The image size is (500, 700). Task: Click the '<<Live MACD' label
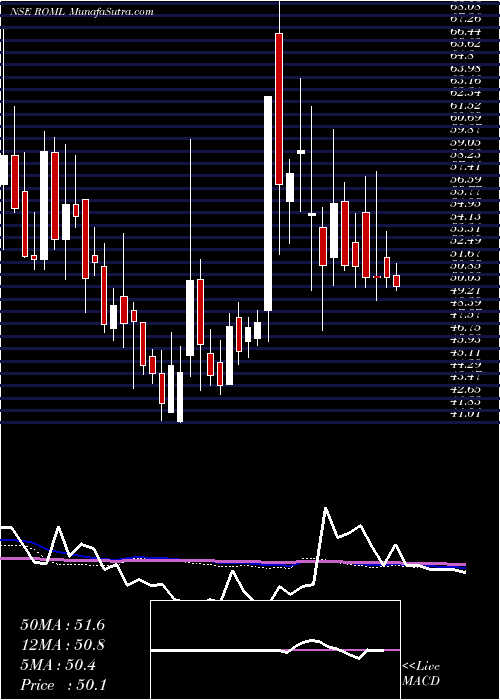point(421,674)
